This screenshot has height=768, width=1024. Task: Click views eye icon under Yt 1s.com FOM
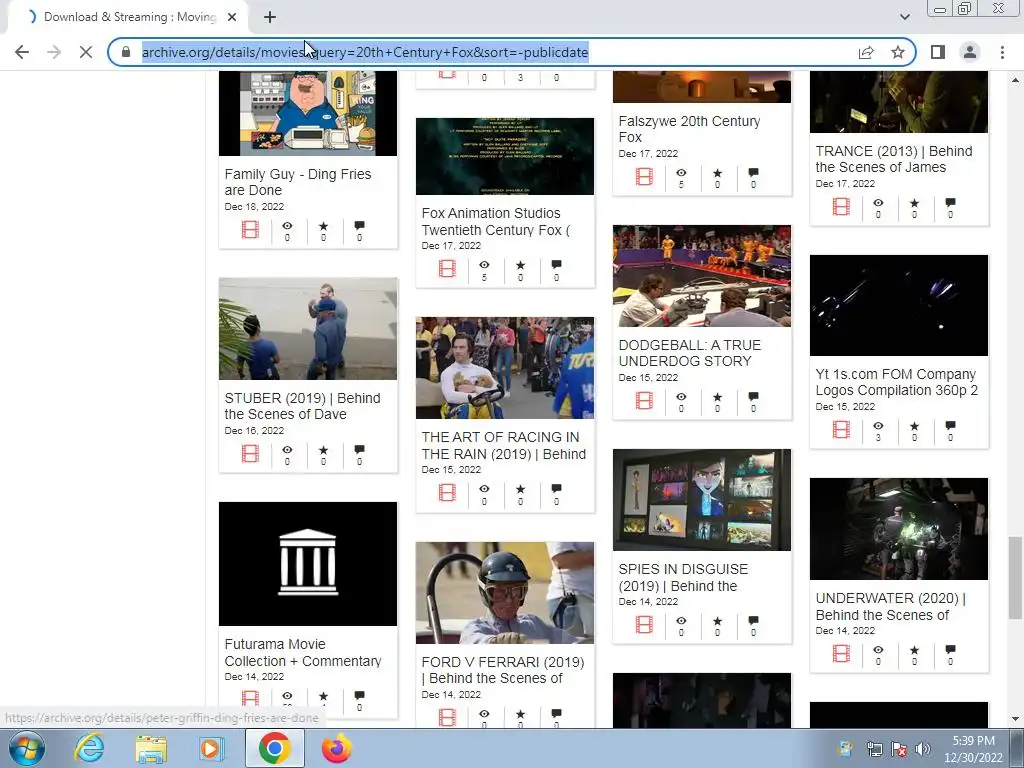pyautogui.click(x=878, y=426)
